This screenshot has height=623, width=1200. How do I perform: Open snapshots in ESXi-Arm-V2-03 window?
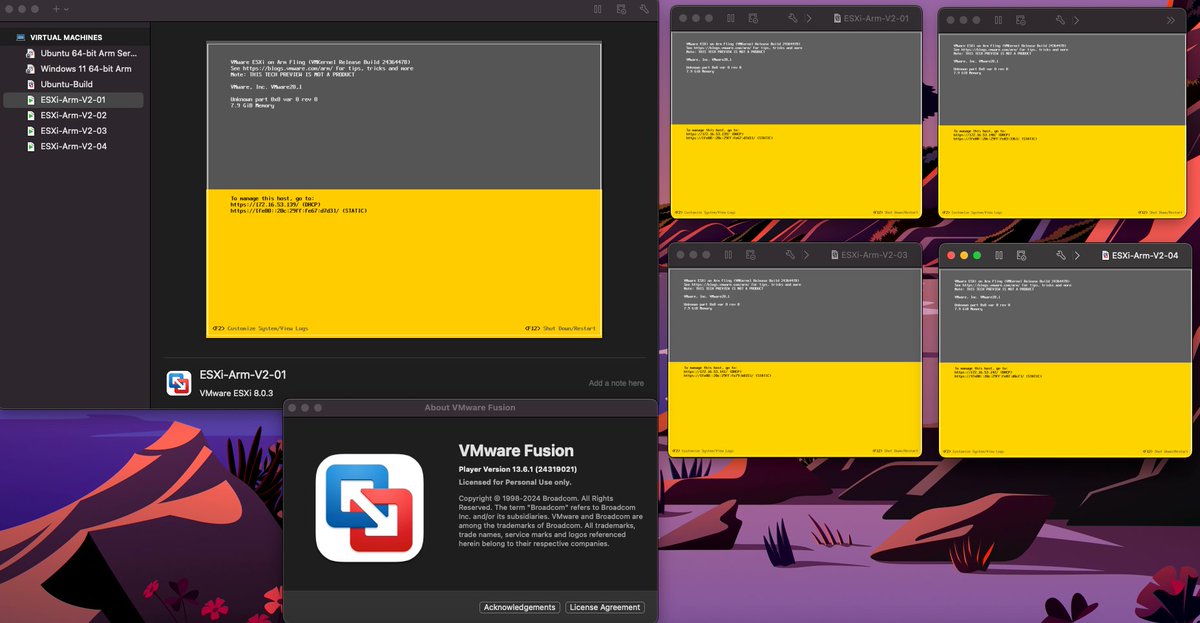pyautogui.click(x=750, y=255)
